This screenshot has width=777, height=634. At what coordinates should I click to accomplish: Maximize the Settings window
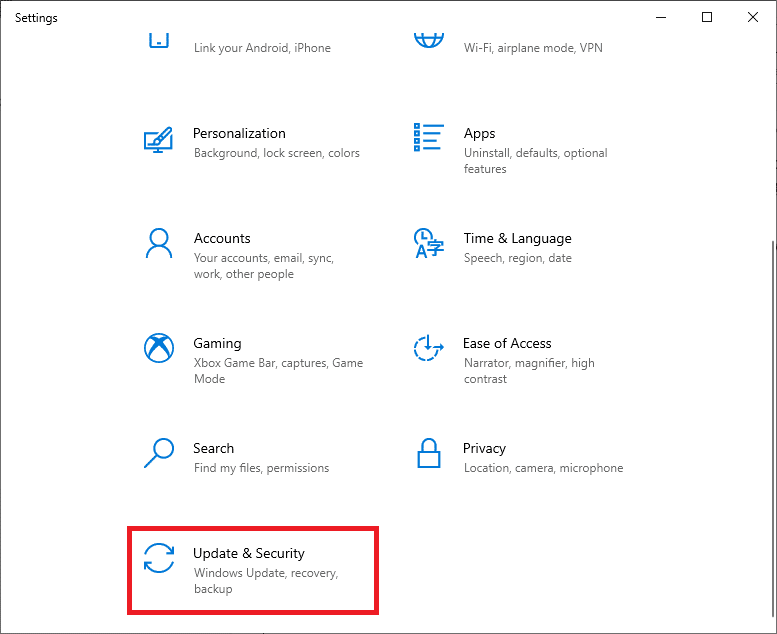pyautogui.click(x=707, y=17)
